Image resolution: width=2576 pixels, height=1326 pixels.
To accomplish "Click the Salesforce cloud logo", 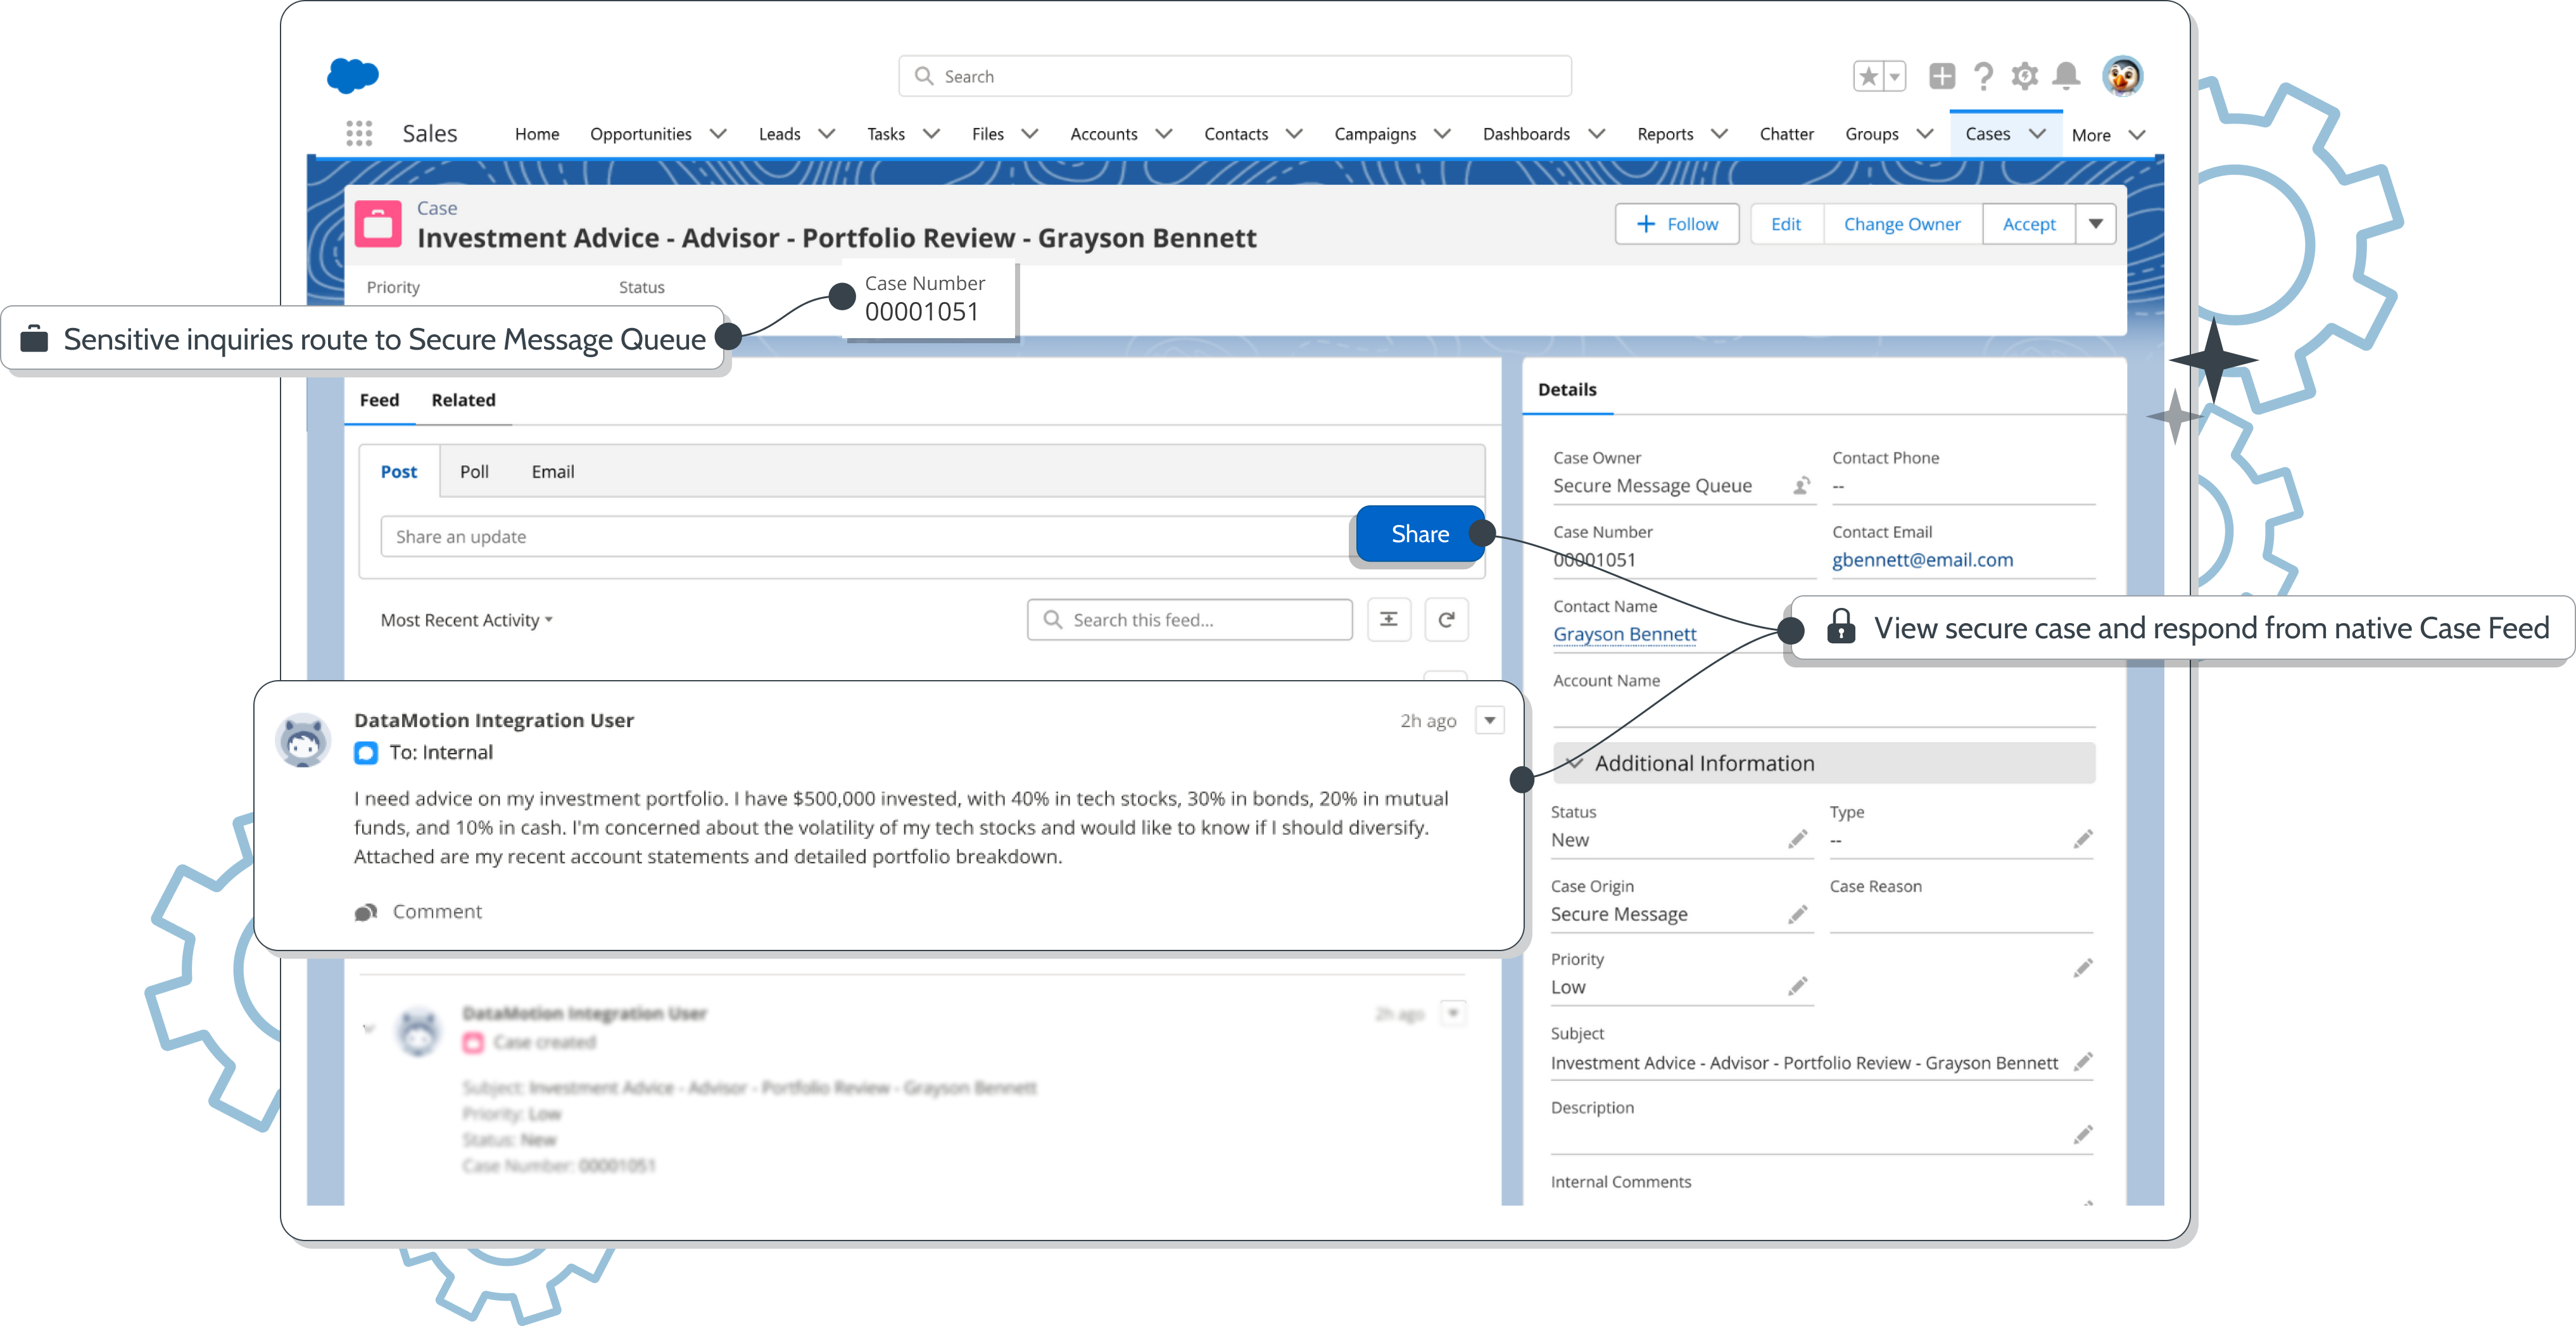I will (353, 75).
